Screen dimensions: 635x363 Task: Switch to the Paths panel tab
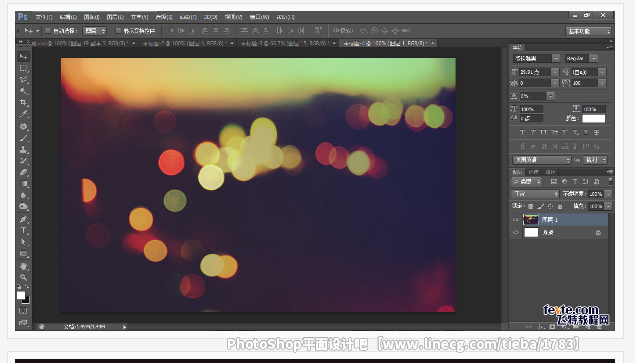550,172
